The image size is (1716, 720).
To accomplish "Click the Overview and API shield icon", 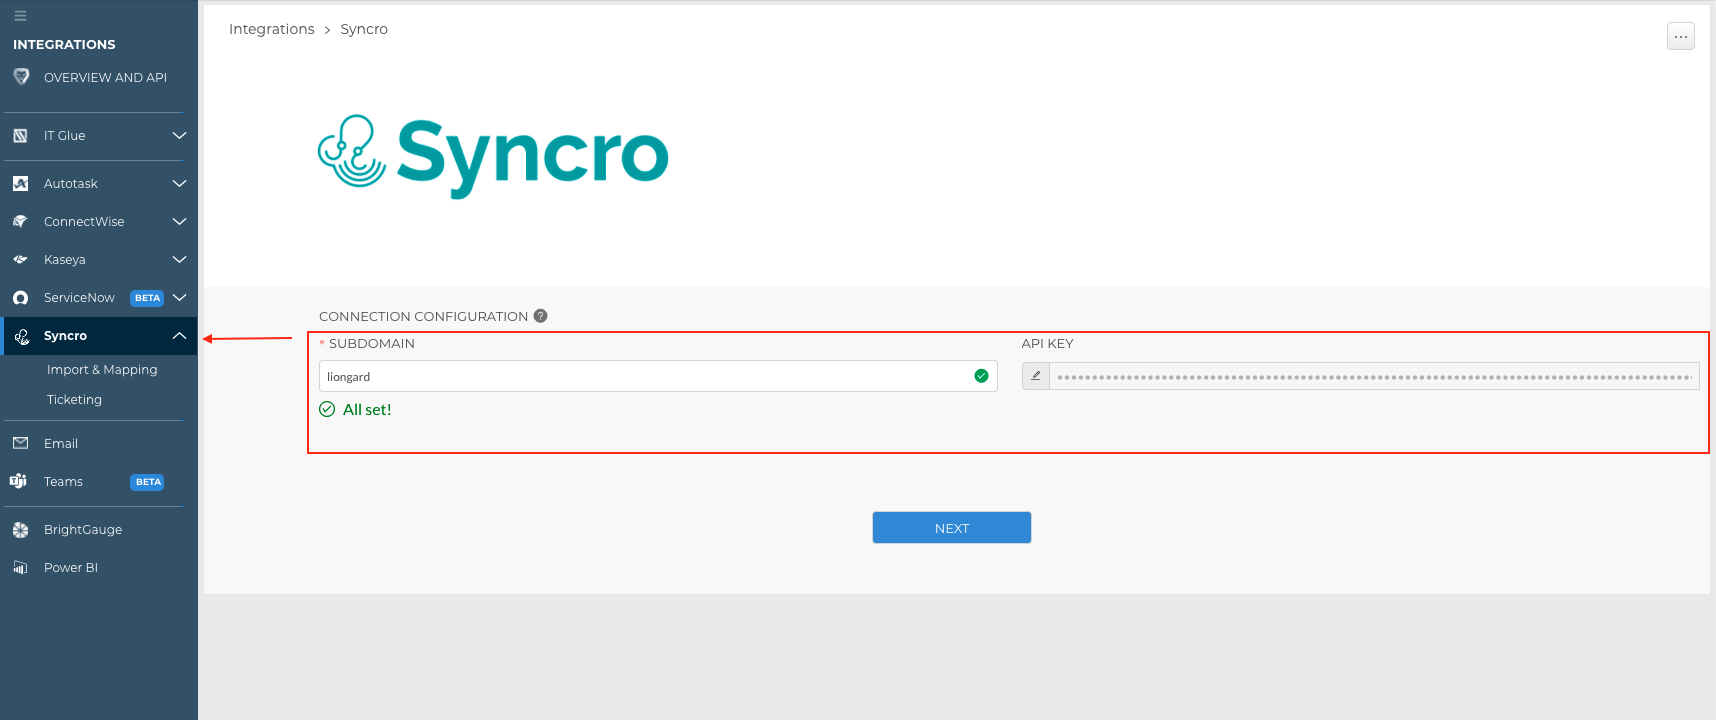I will (21, 76).
